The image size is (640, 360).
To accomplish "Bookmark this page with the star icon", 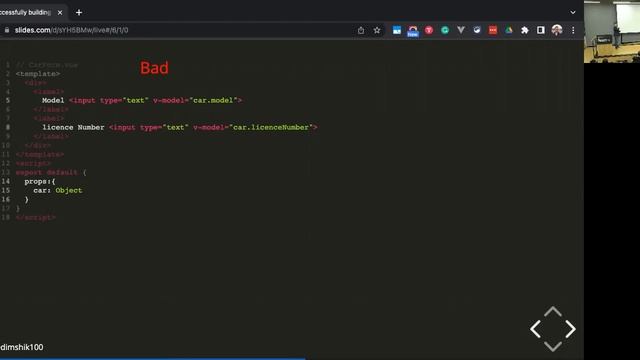I will tap(377, 30).
